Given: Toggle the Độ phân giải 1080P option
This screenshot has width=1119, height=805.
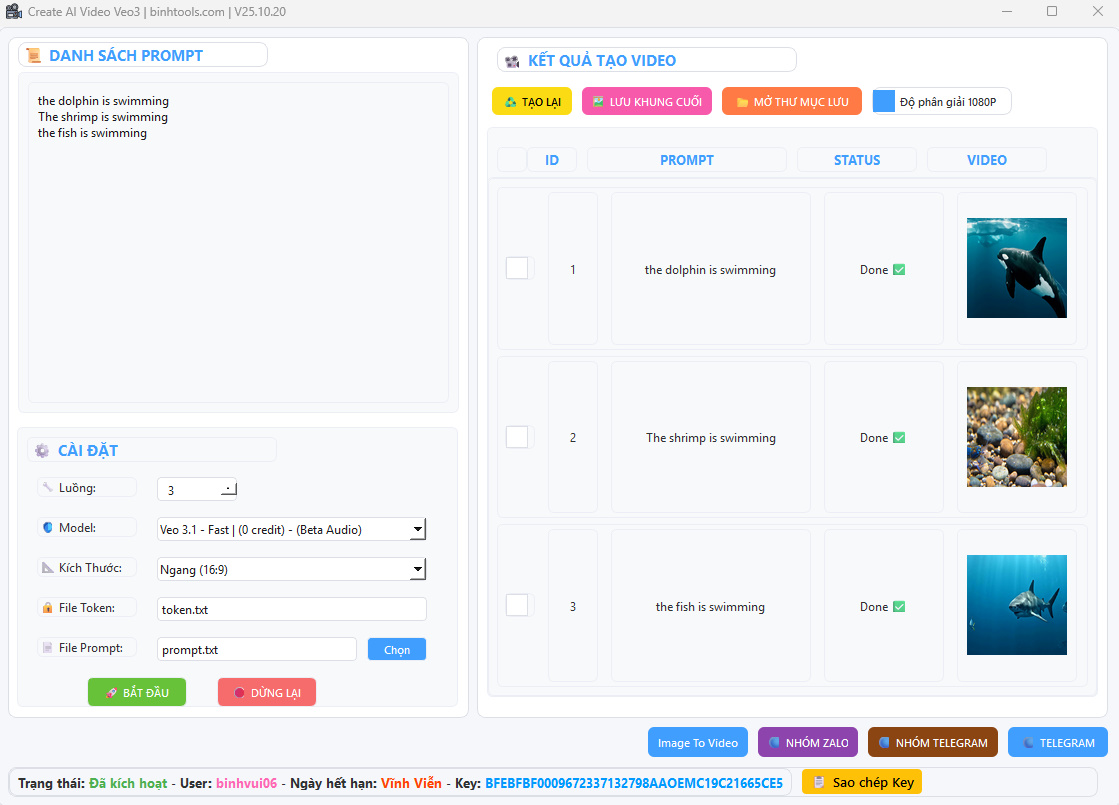Looking at the screenshot, I should pyautogui.click(x=885, y=102).
